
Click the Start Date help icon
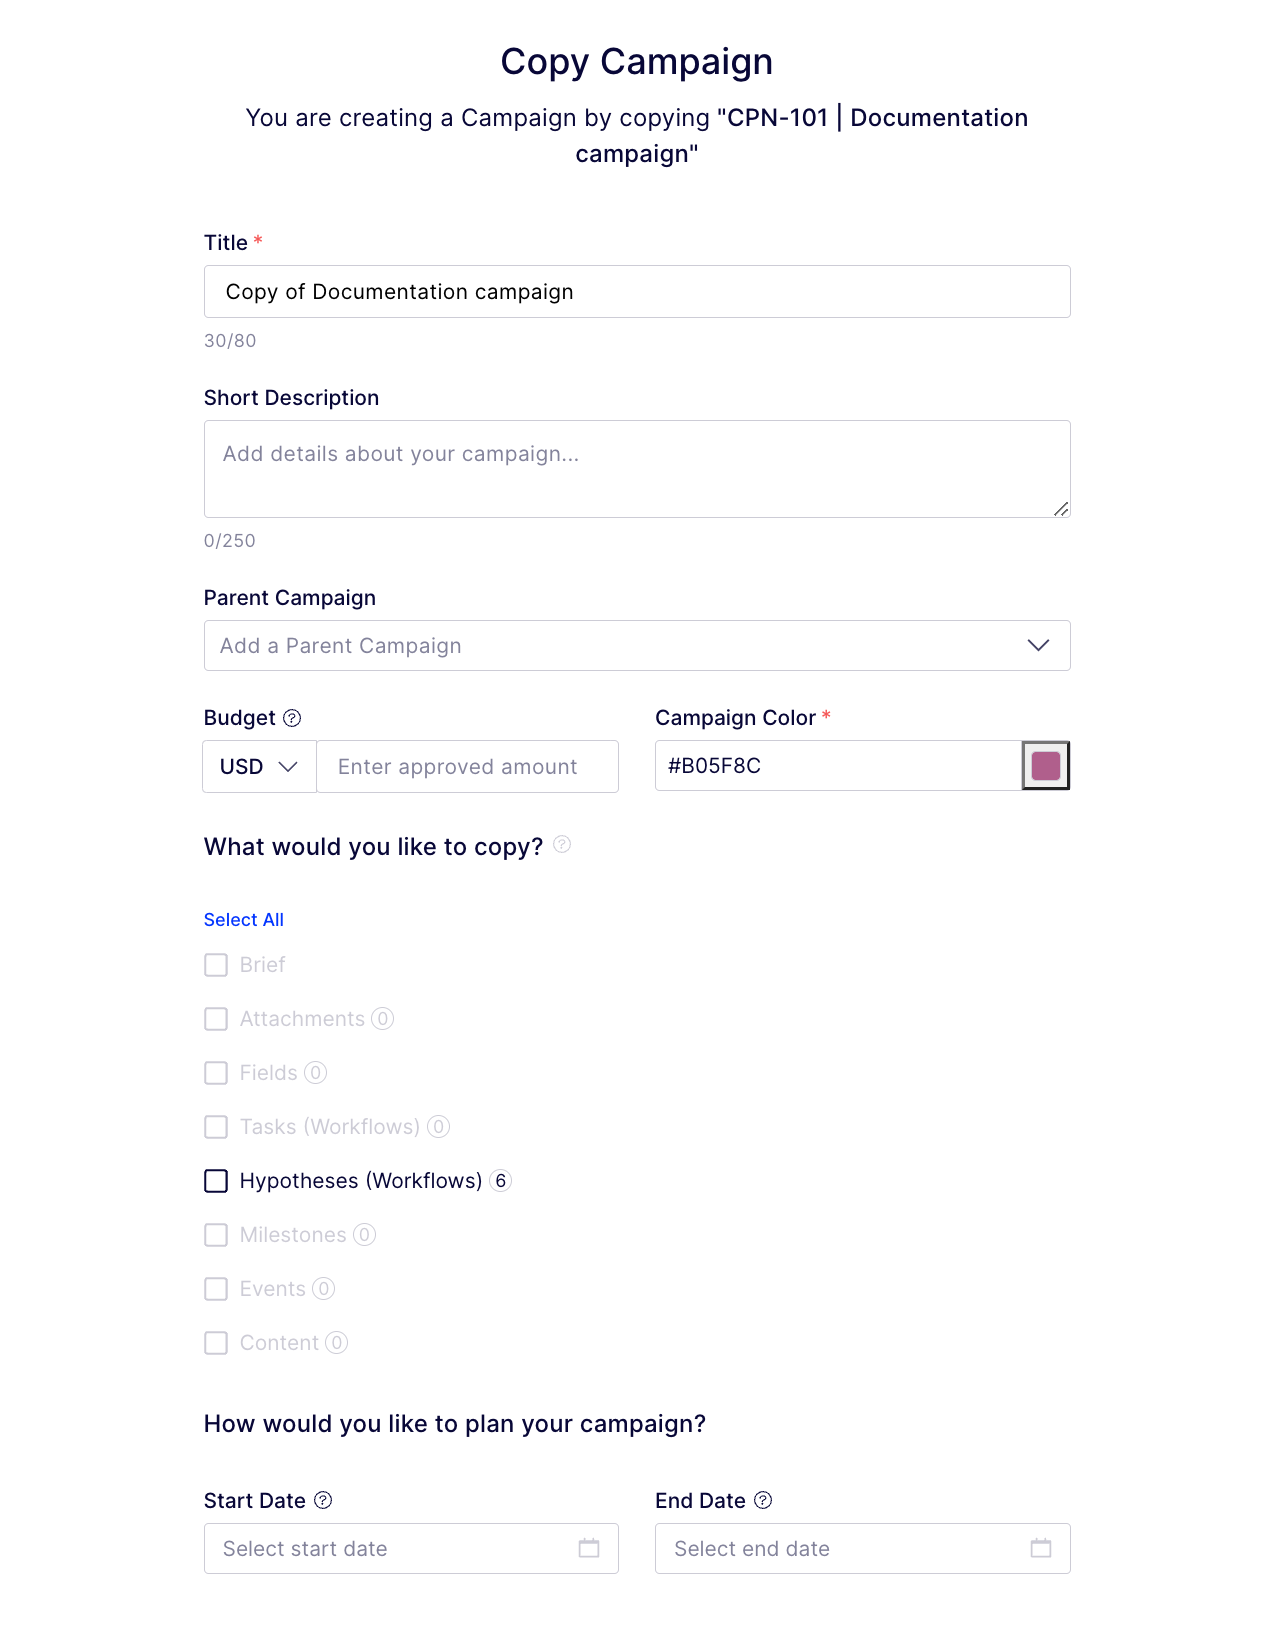coord(323,1500)
